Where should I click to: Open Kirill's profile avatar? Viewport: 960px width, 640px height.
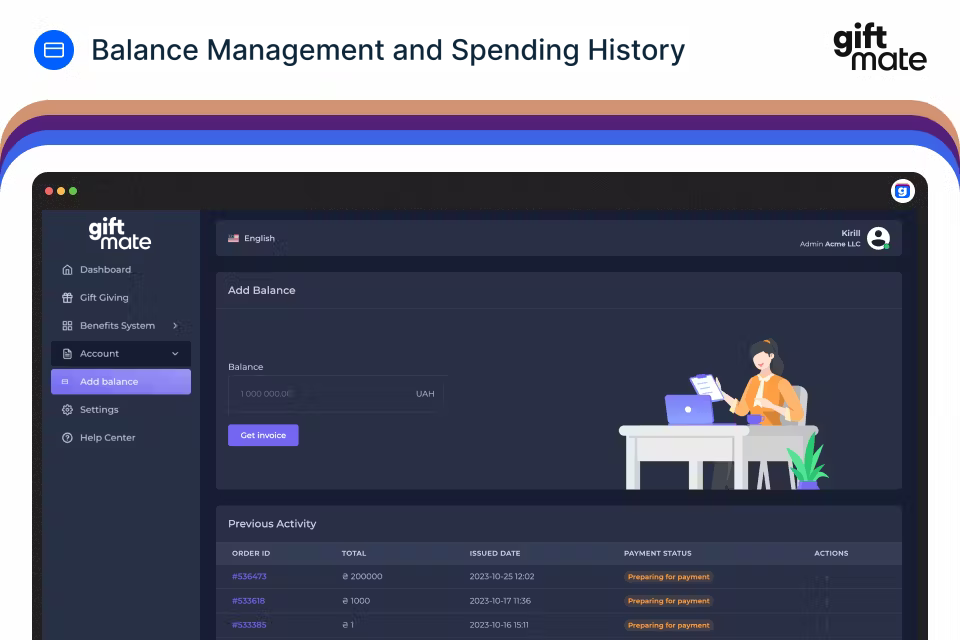(x=878, y=238)
